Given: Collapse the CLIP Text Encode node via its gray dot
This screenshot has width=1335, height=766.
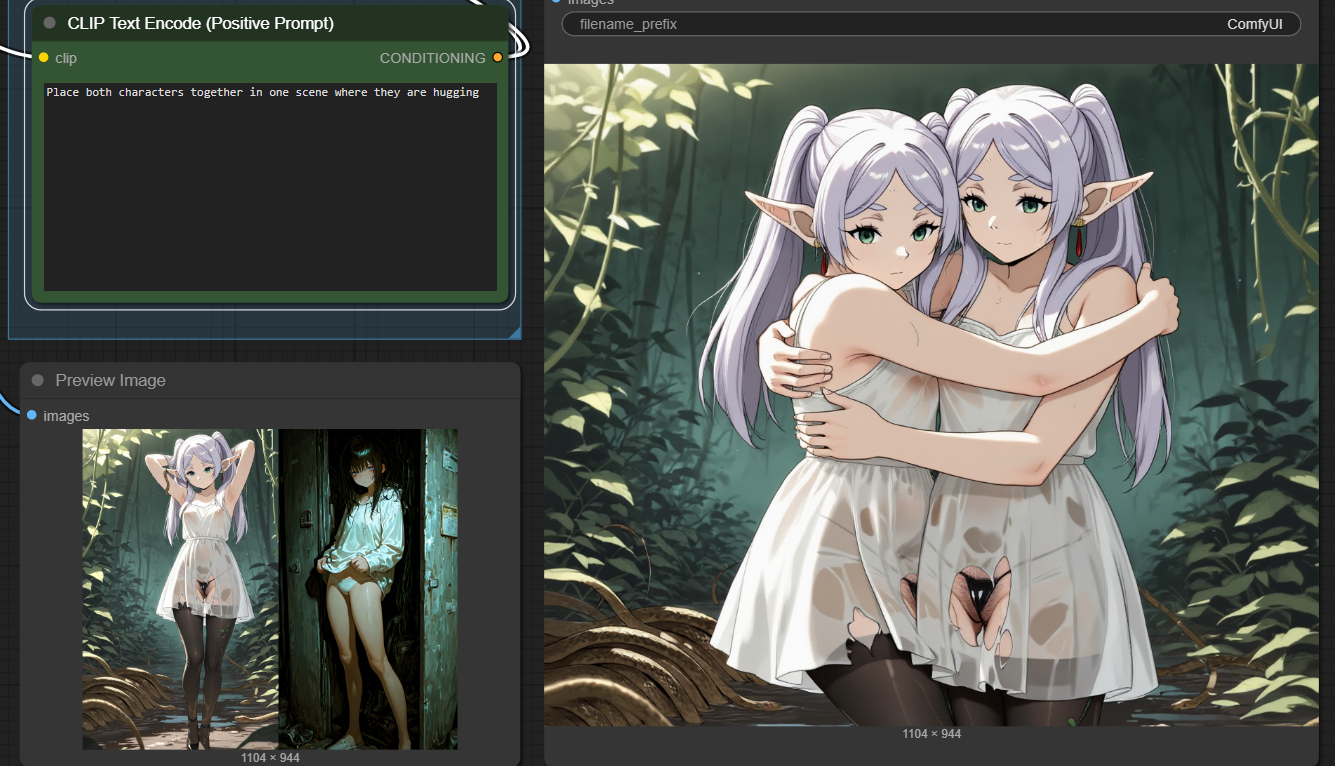Looking at the screenshot, I should 49,23.
